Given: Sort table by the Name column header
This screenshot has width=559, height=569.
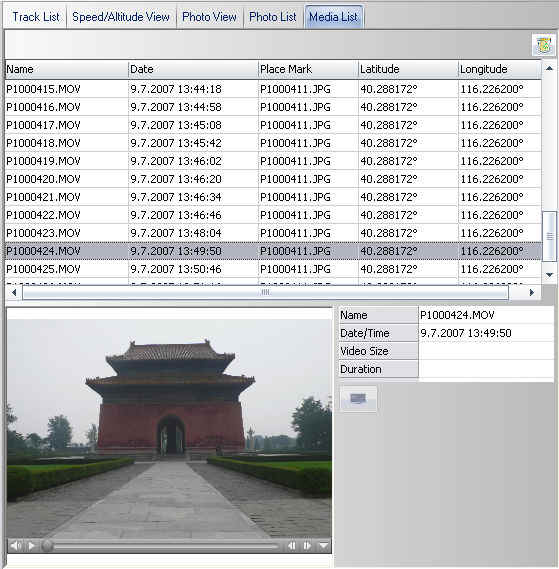Looking at the screenshot, I should 67,69.
